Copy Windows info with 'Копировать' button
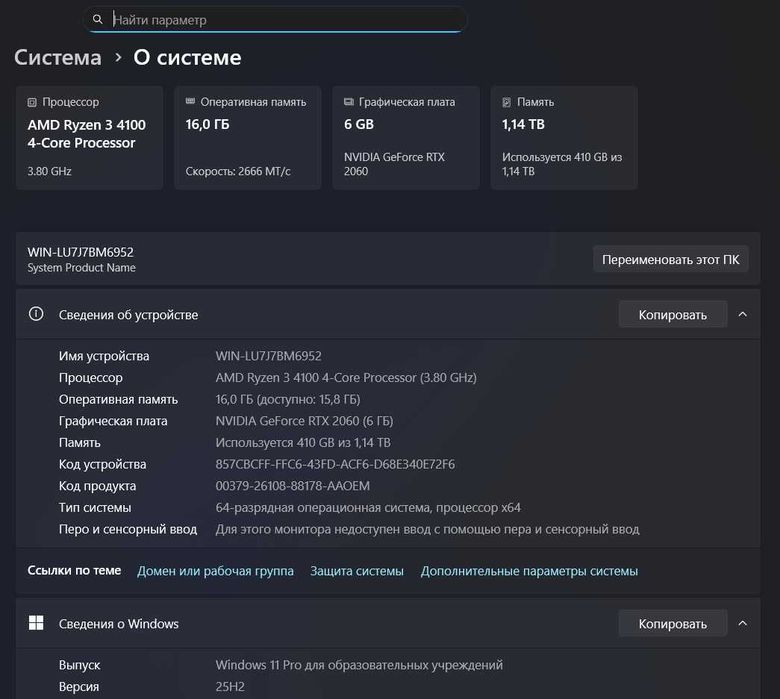 pos(673,623)
